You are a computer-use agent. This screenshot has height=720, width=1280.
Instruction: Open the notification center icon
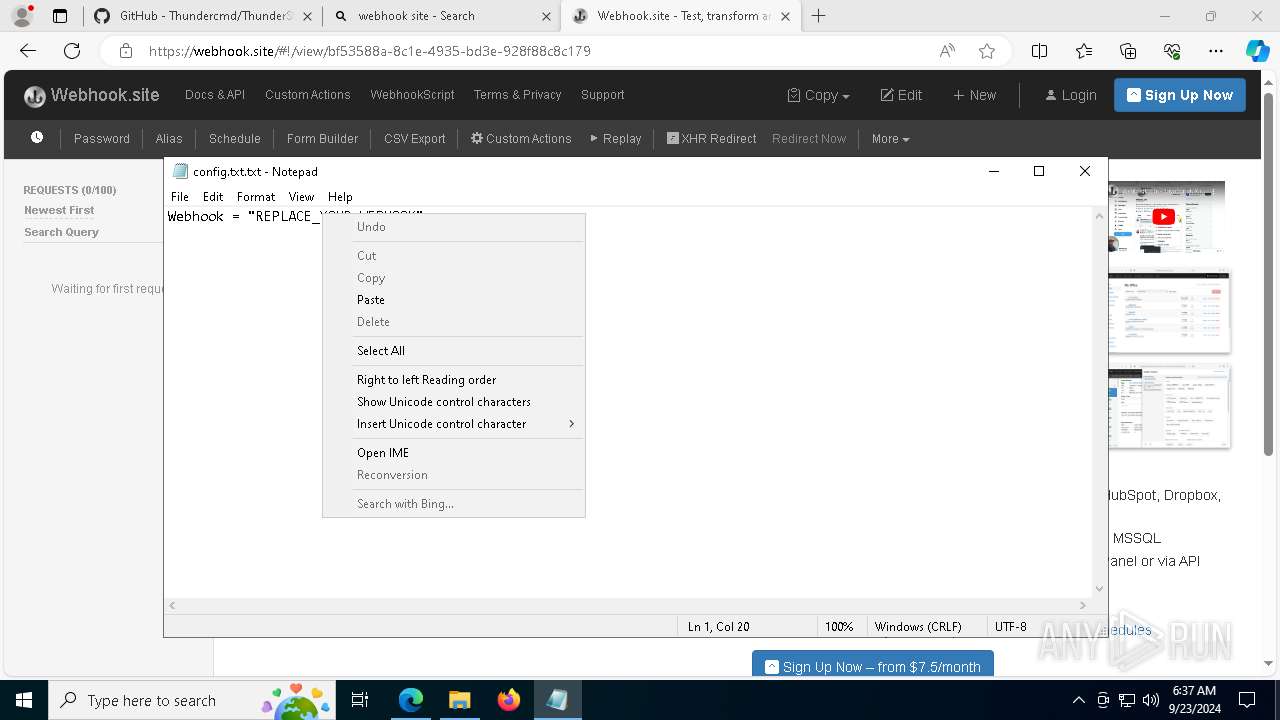coord(1247,700)
